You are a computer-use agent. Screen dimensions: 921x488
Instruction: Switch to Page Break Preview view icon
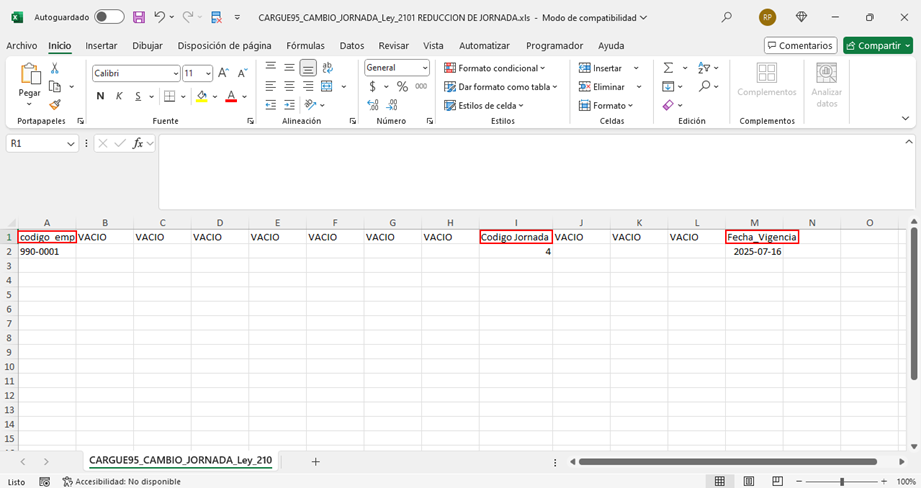(x=776, y=481)
